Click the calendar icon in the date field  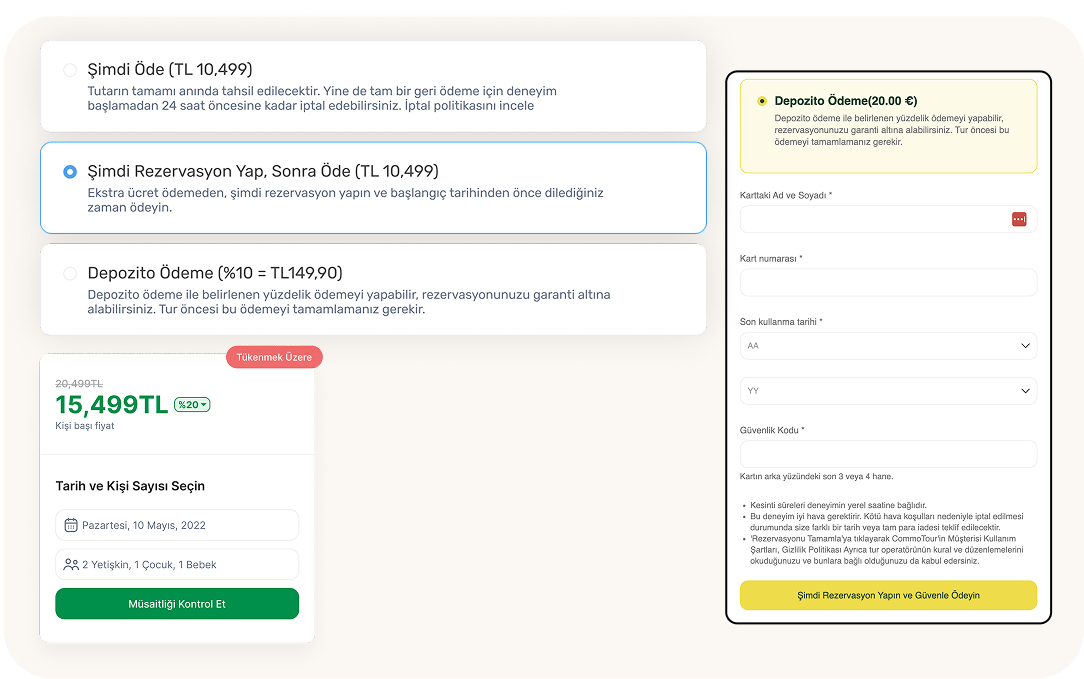pyautogui.click(x=71, y=525)
